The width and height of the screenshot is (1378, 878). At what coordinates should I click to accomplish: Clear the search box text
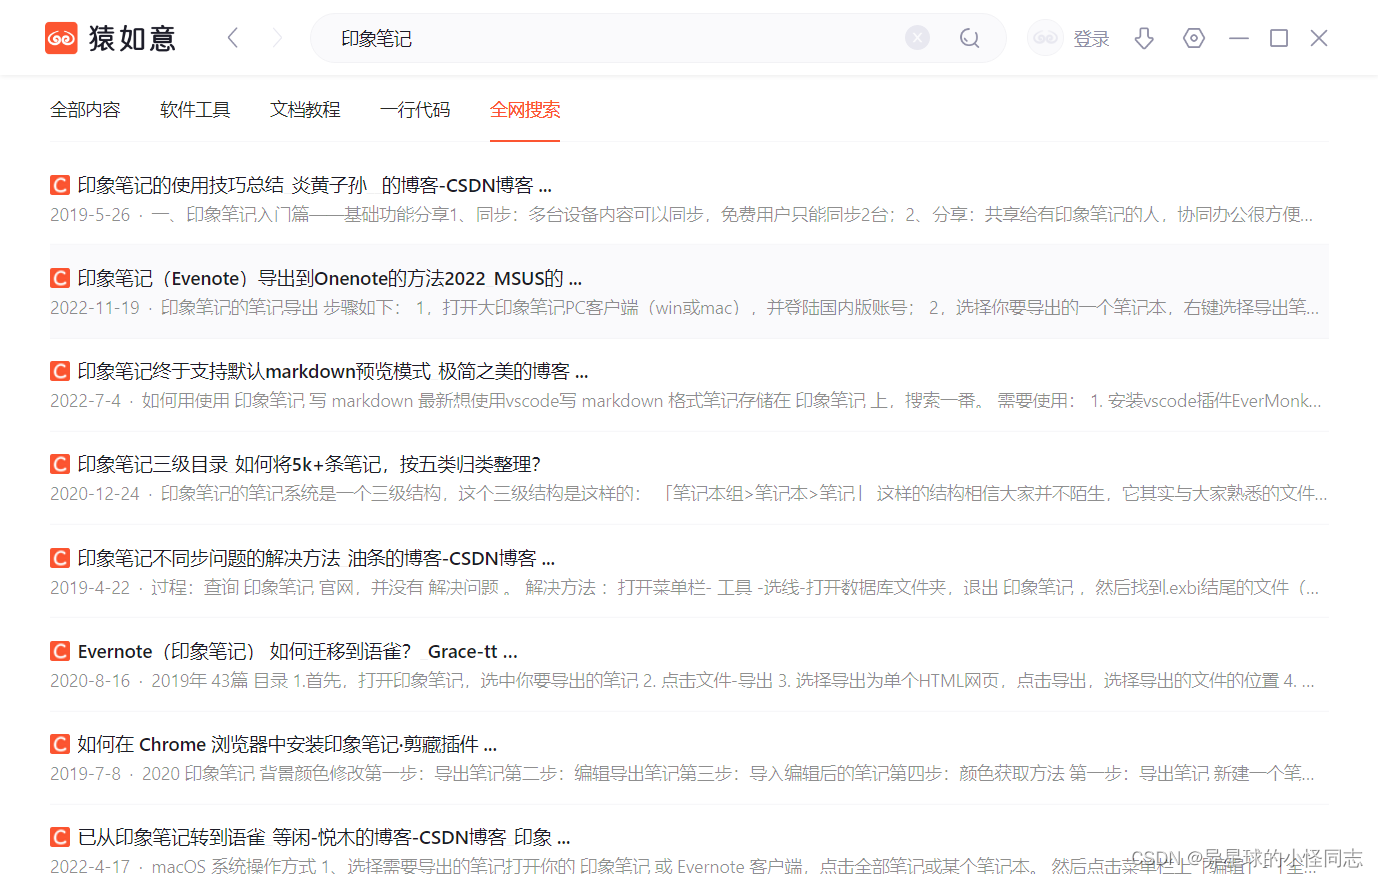point(917,38)
